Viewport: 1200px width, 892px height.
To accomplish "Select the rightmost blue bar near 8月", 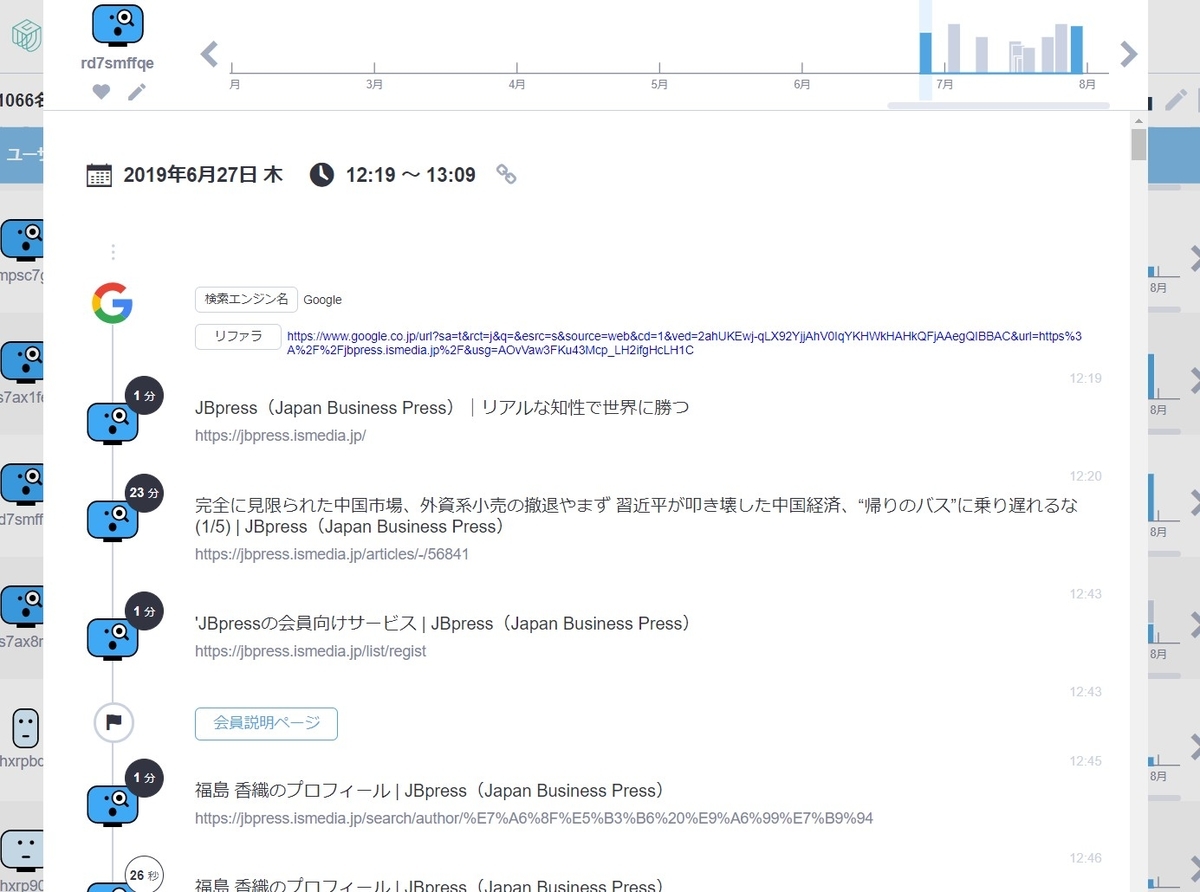I will (1077, 50).
